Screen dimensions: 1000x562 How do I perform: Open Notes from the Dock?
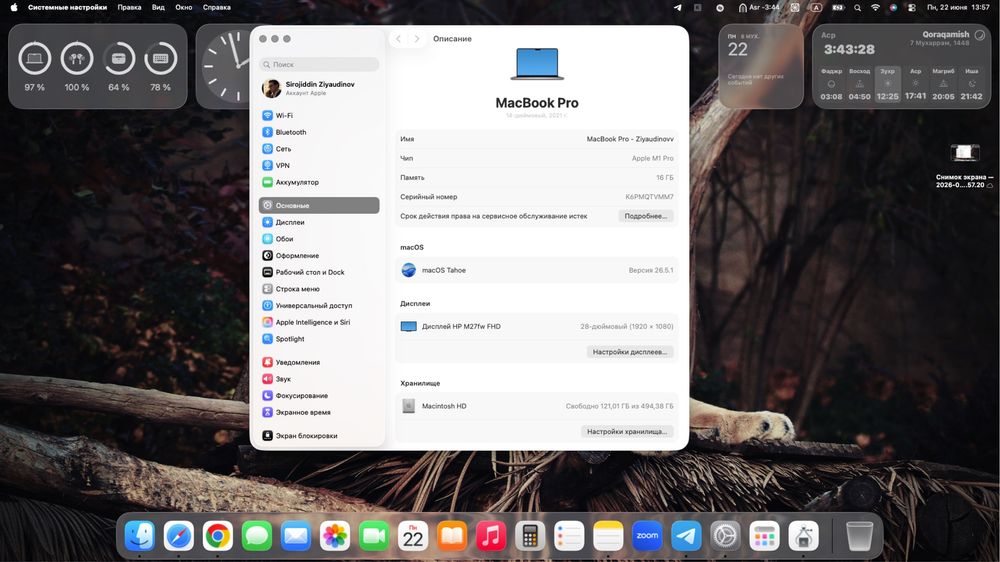pos(608,536)
